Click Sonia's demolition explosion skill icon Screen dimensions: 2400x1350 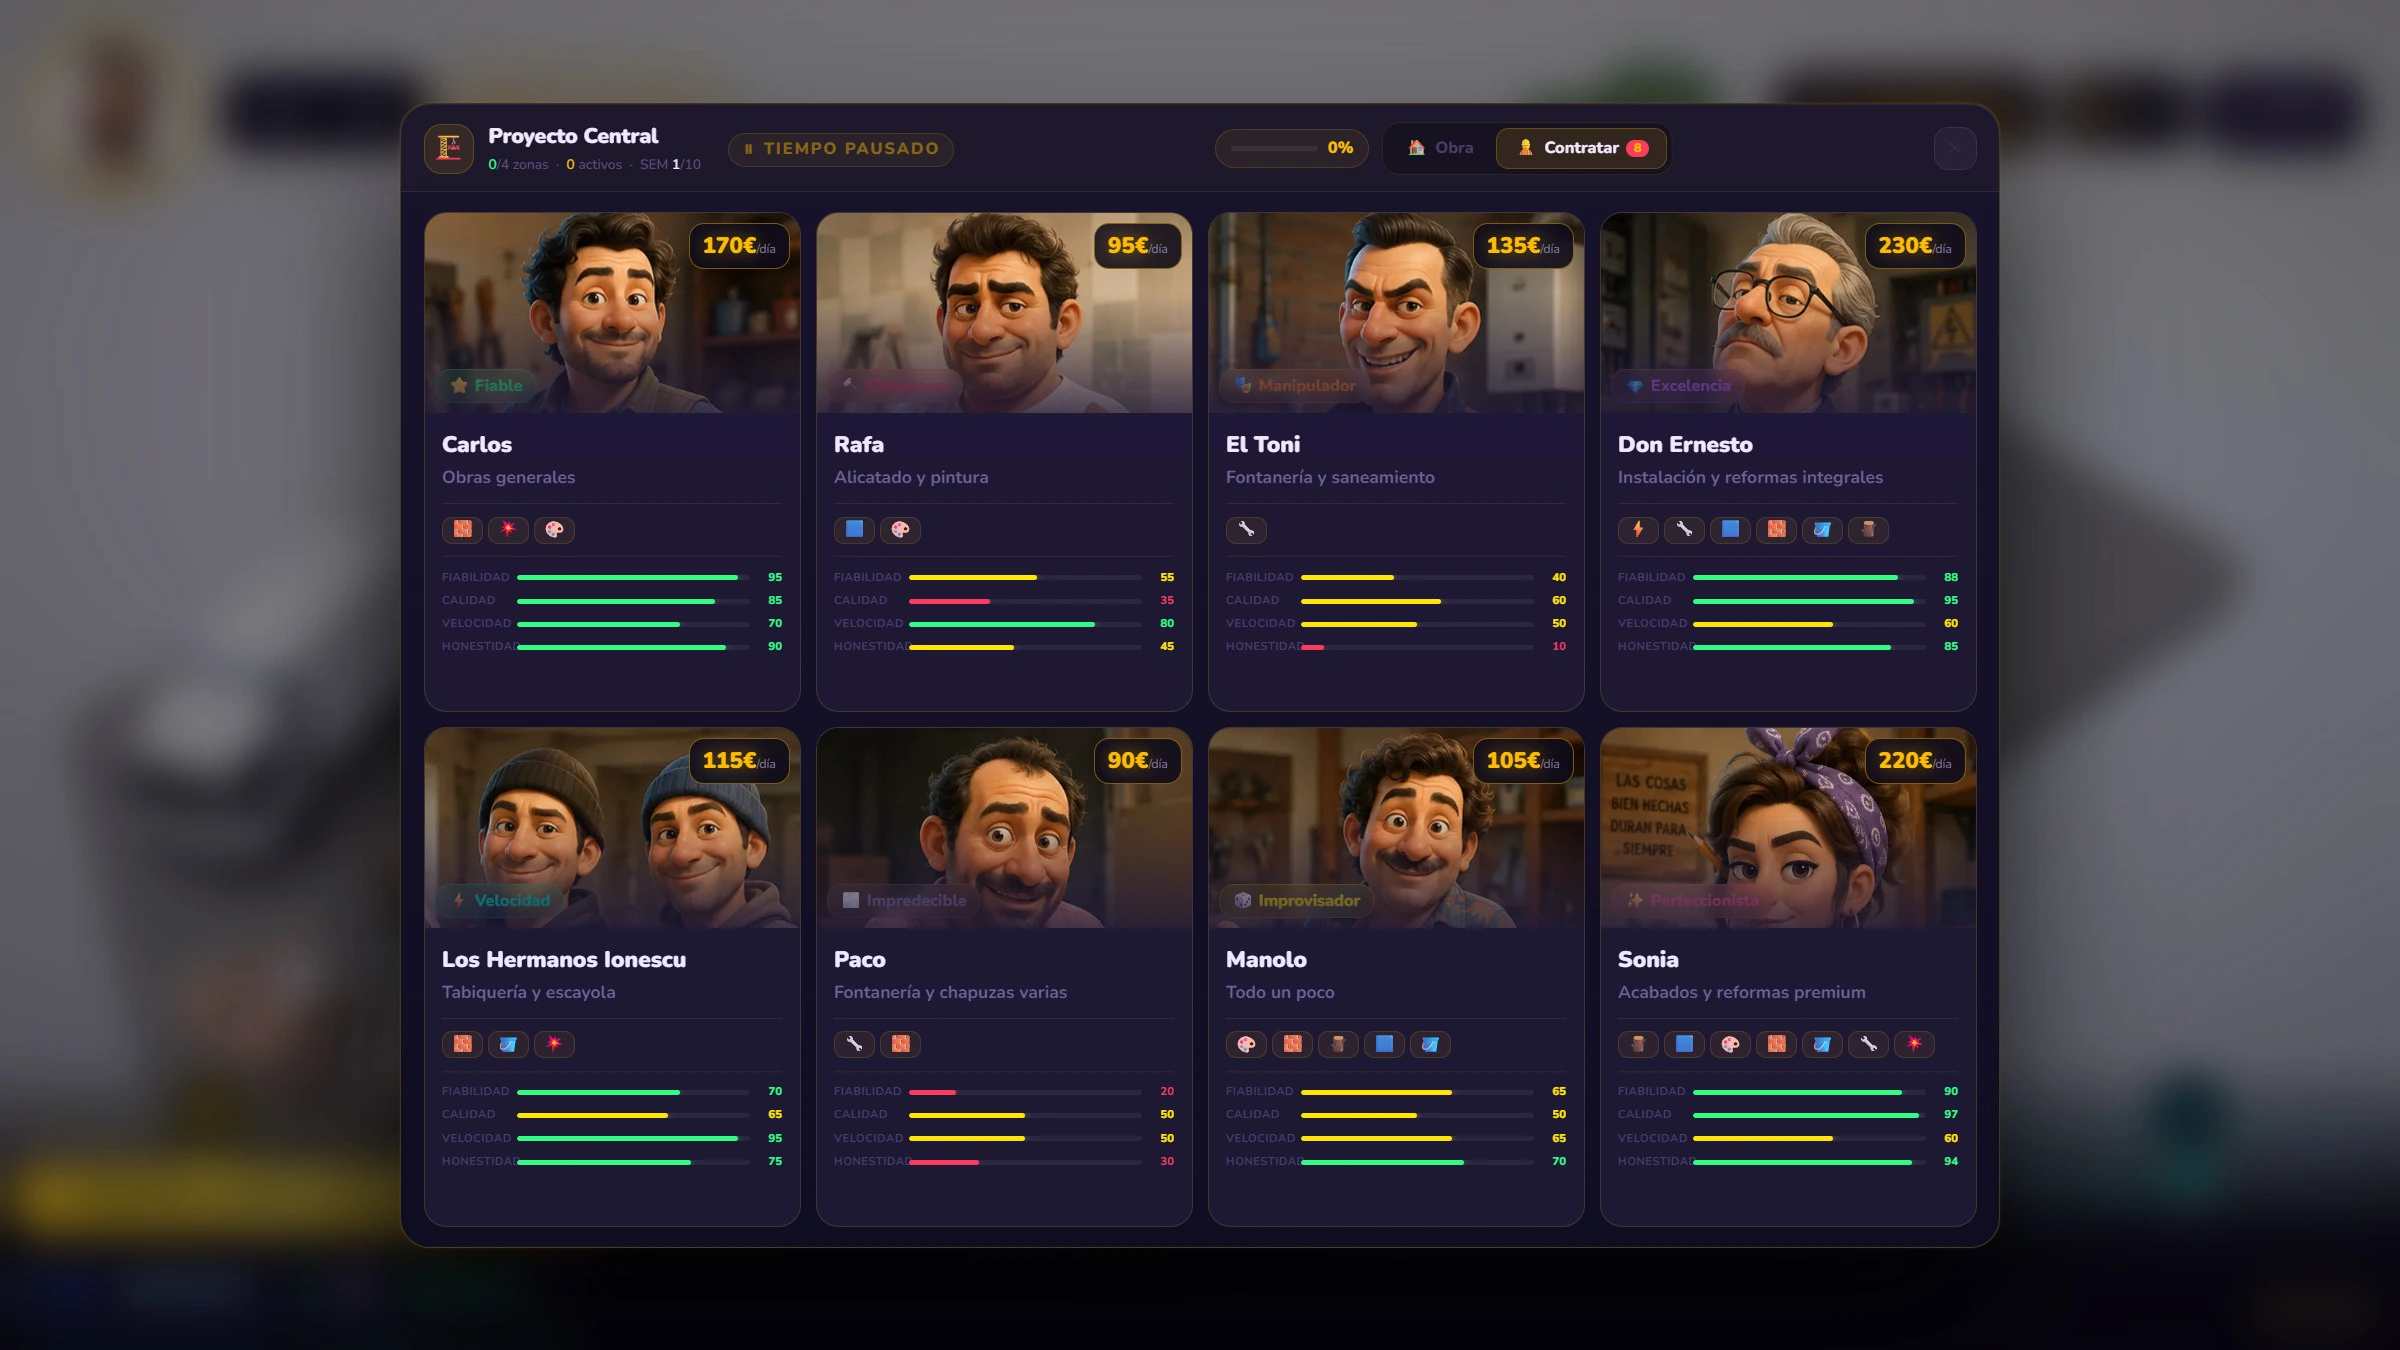tap(1914, 1044)
